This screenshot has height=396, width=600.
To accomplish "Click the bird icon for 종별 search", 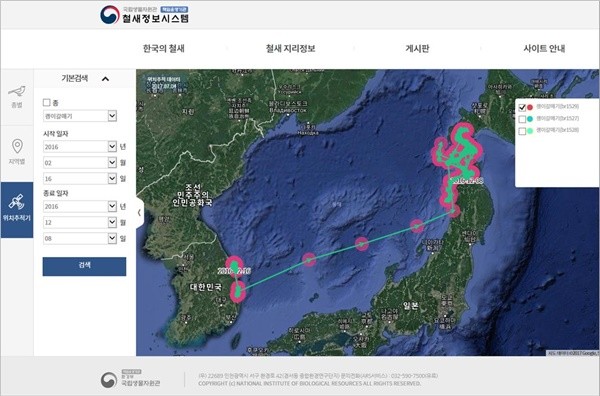I will coord(16,92).
